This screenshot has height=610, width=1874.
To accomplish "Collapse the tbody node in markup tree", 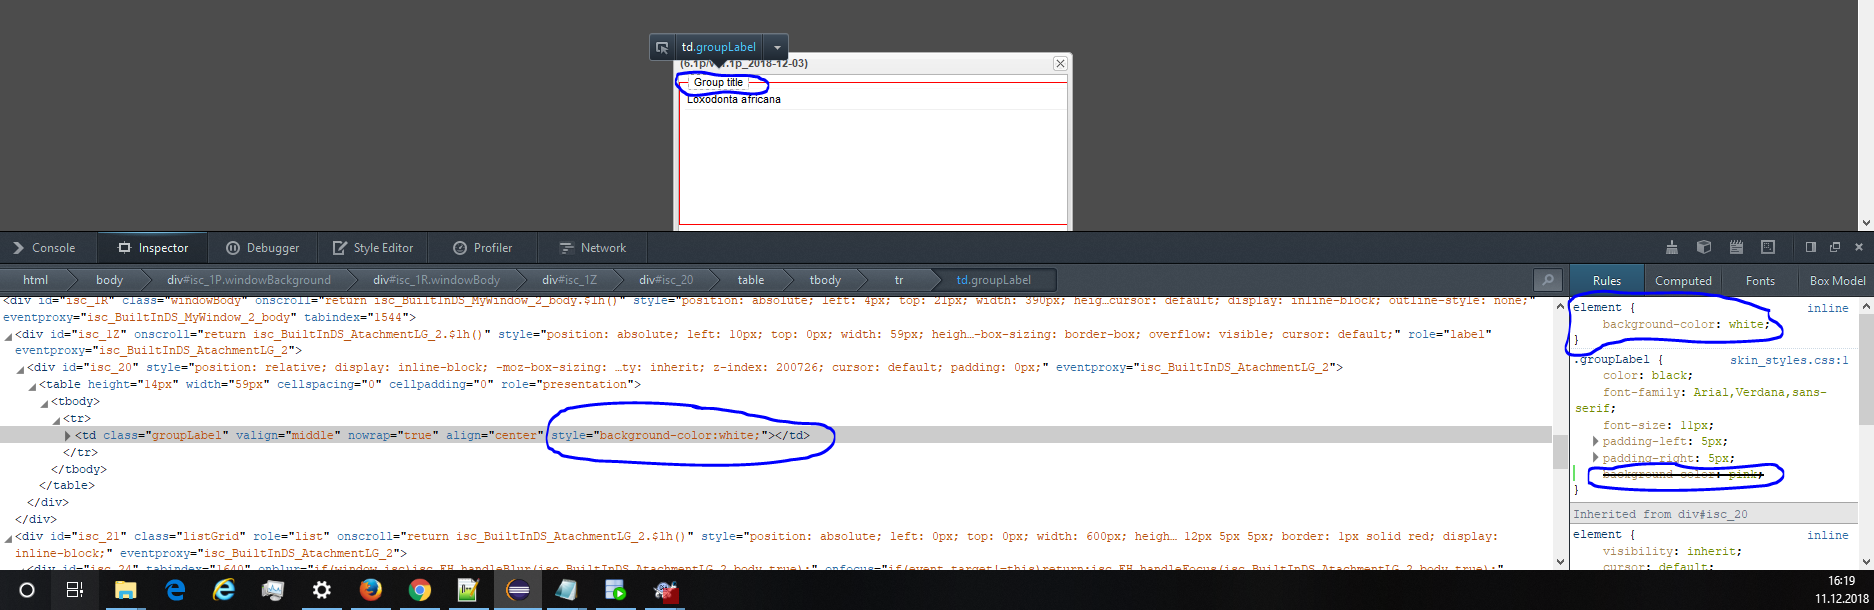I will click(x=44, y=403).
